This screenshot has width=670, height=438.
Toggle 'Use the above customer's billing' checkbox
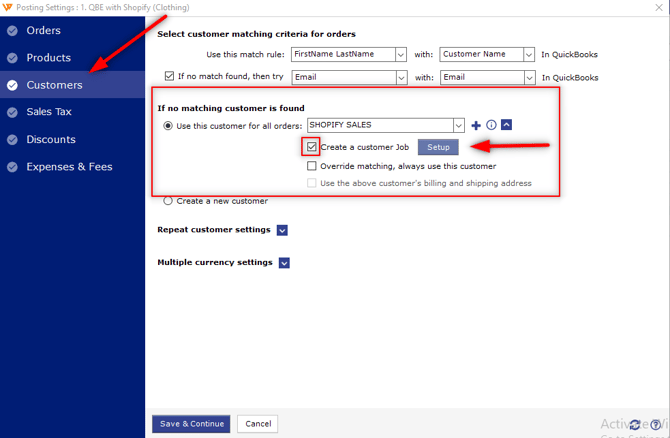click(311, 183)
